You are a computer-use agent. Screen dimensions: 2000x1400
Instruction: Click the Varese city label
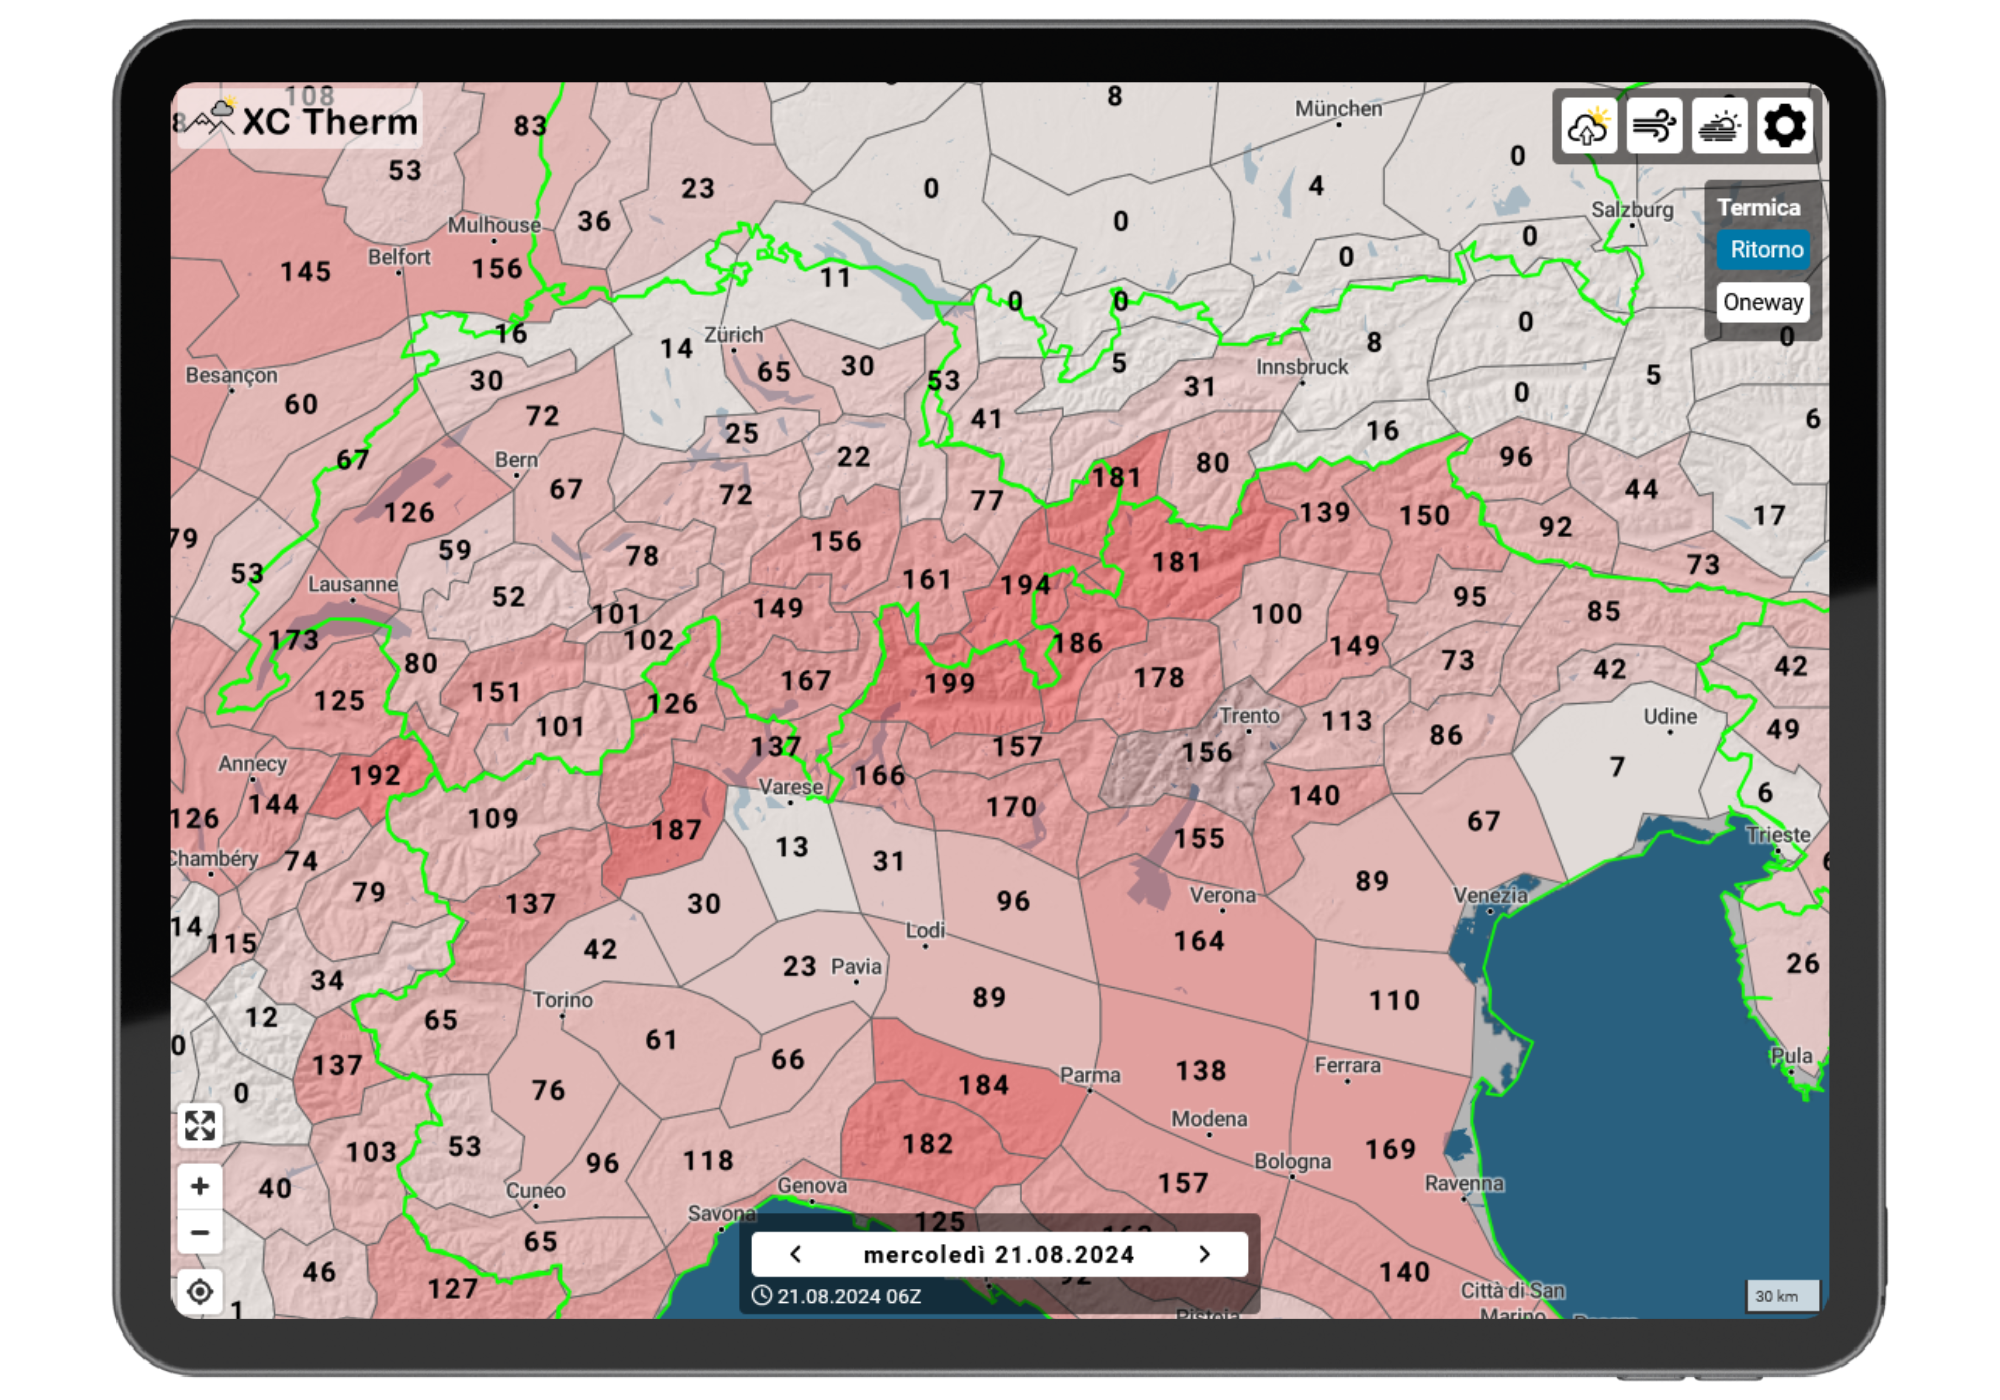click(x=790, y=787)
